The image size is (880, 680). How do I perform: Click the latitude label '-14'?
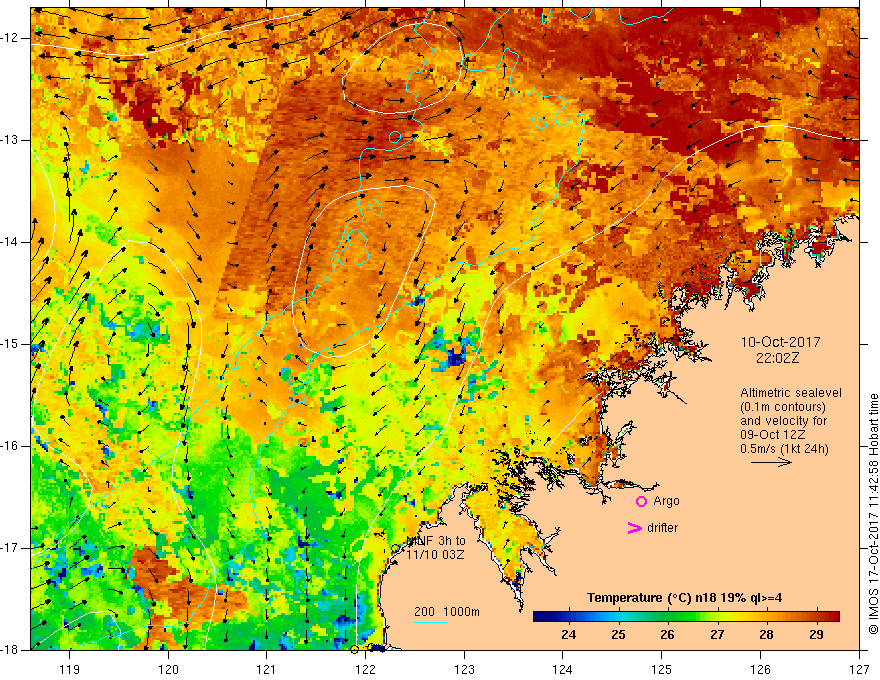(11, 242)
